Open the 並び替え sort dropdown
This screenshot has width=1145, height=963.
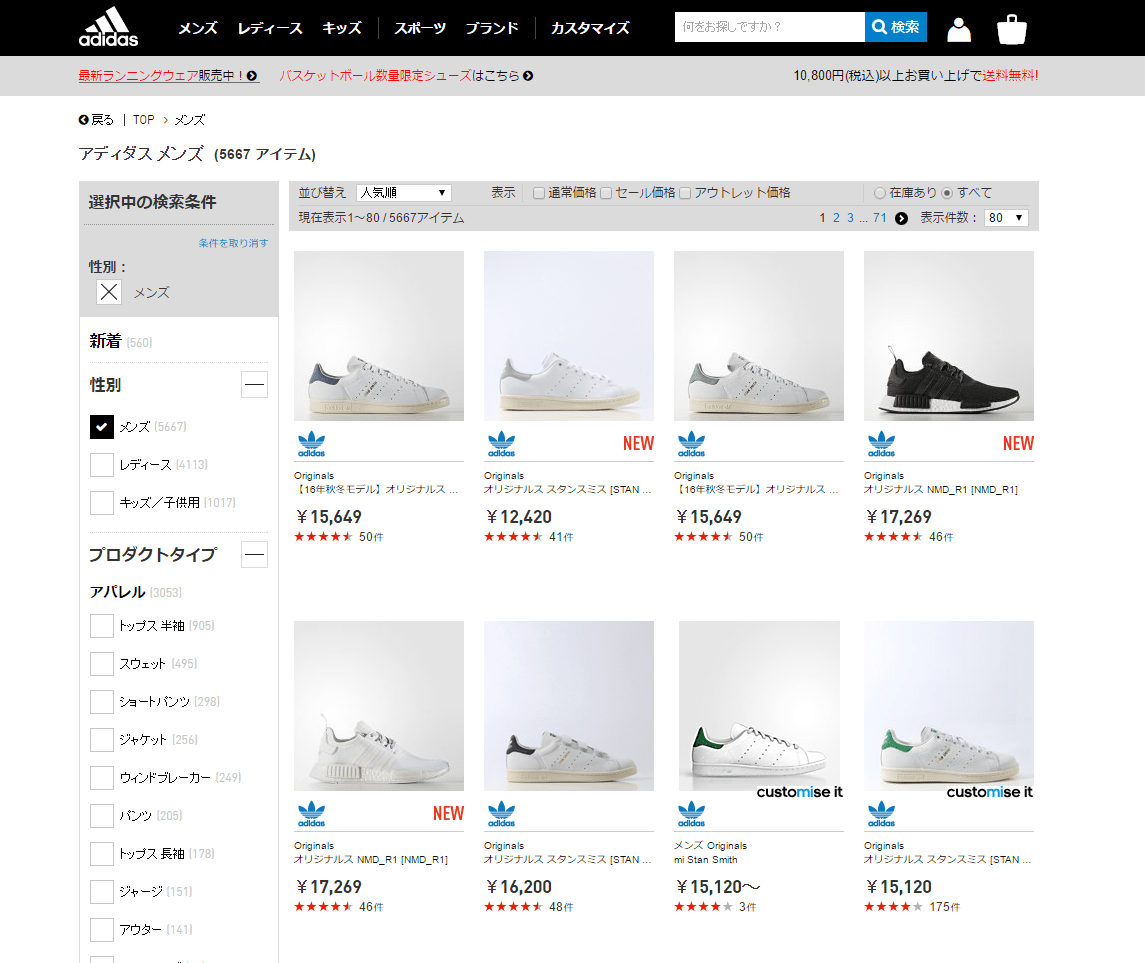[x=404, y=192]
